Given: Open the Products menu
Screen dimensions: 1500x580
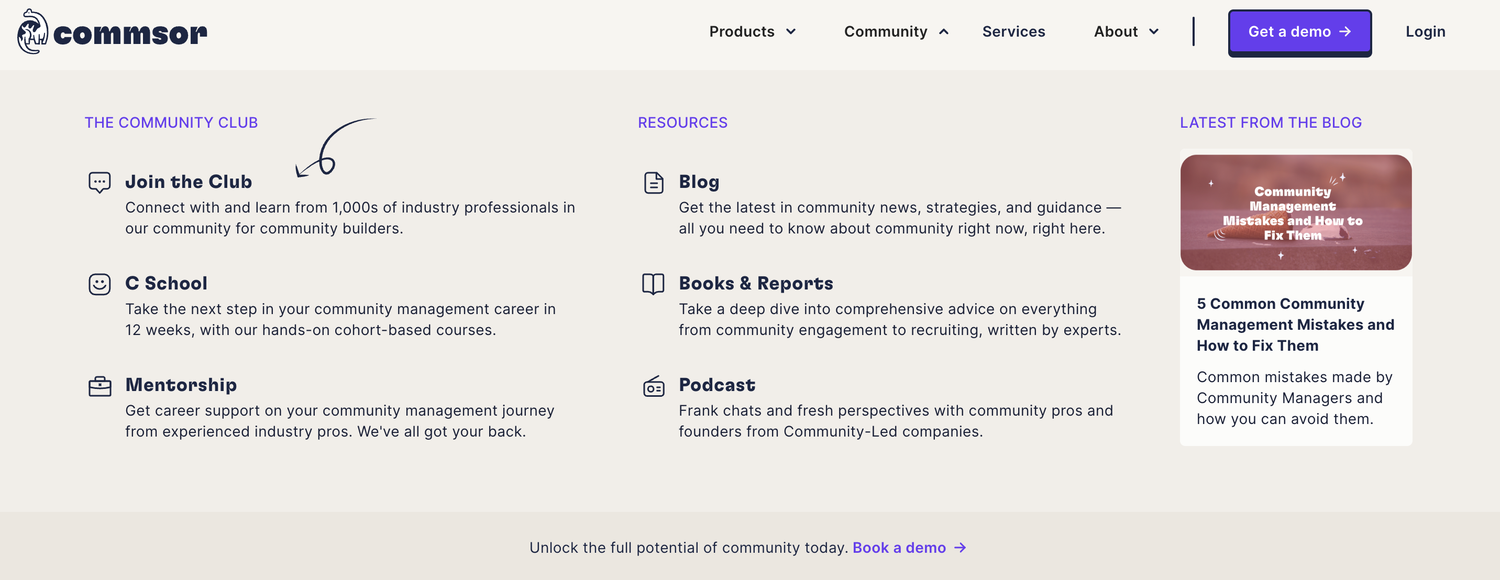Looking at the screenshot, I should point(742,32).
